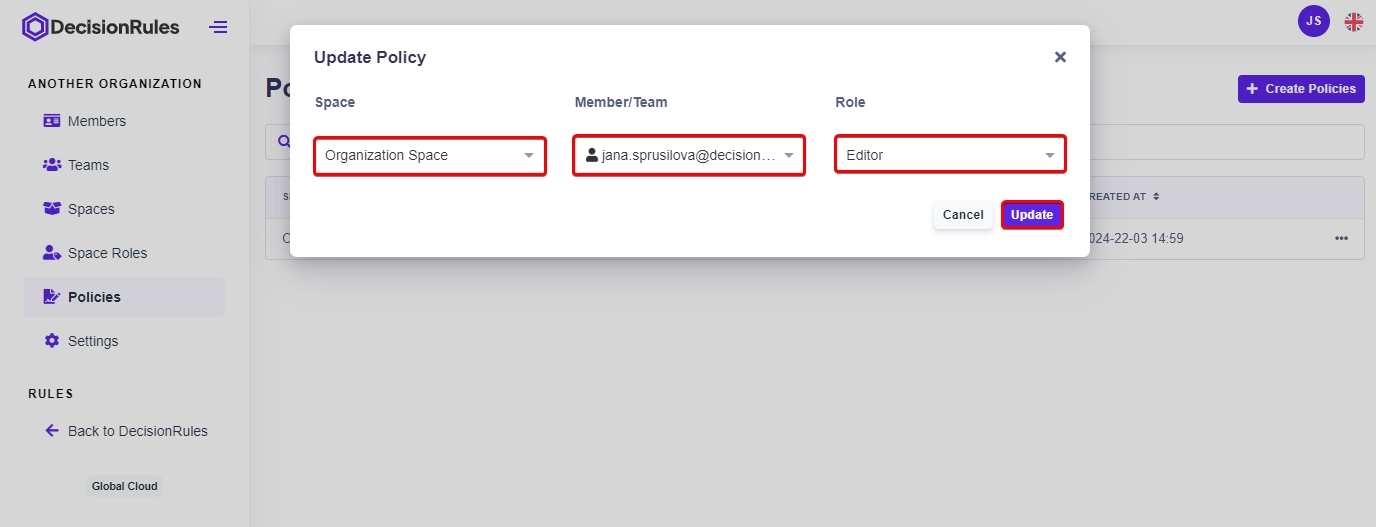Cancel the policy update
1376x527 pixels.
click(963, 215)
